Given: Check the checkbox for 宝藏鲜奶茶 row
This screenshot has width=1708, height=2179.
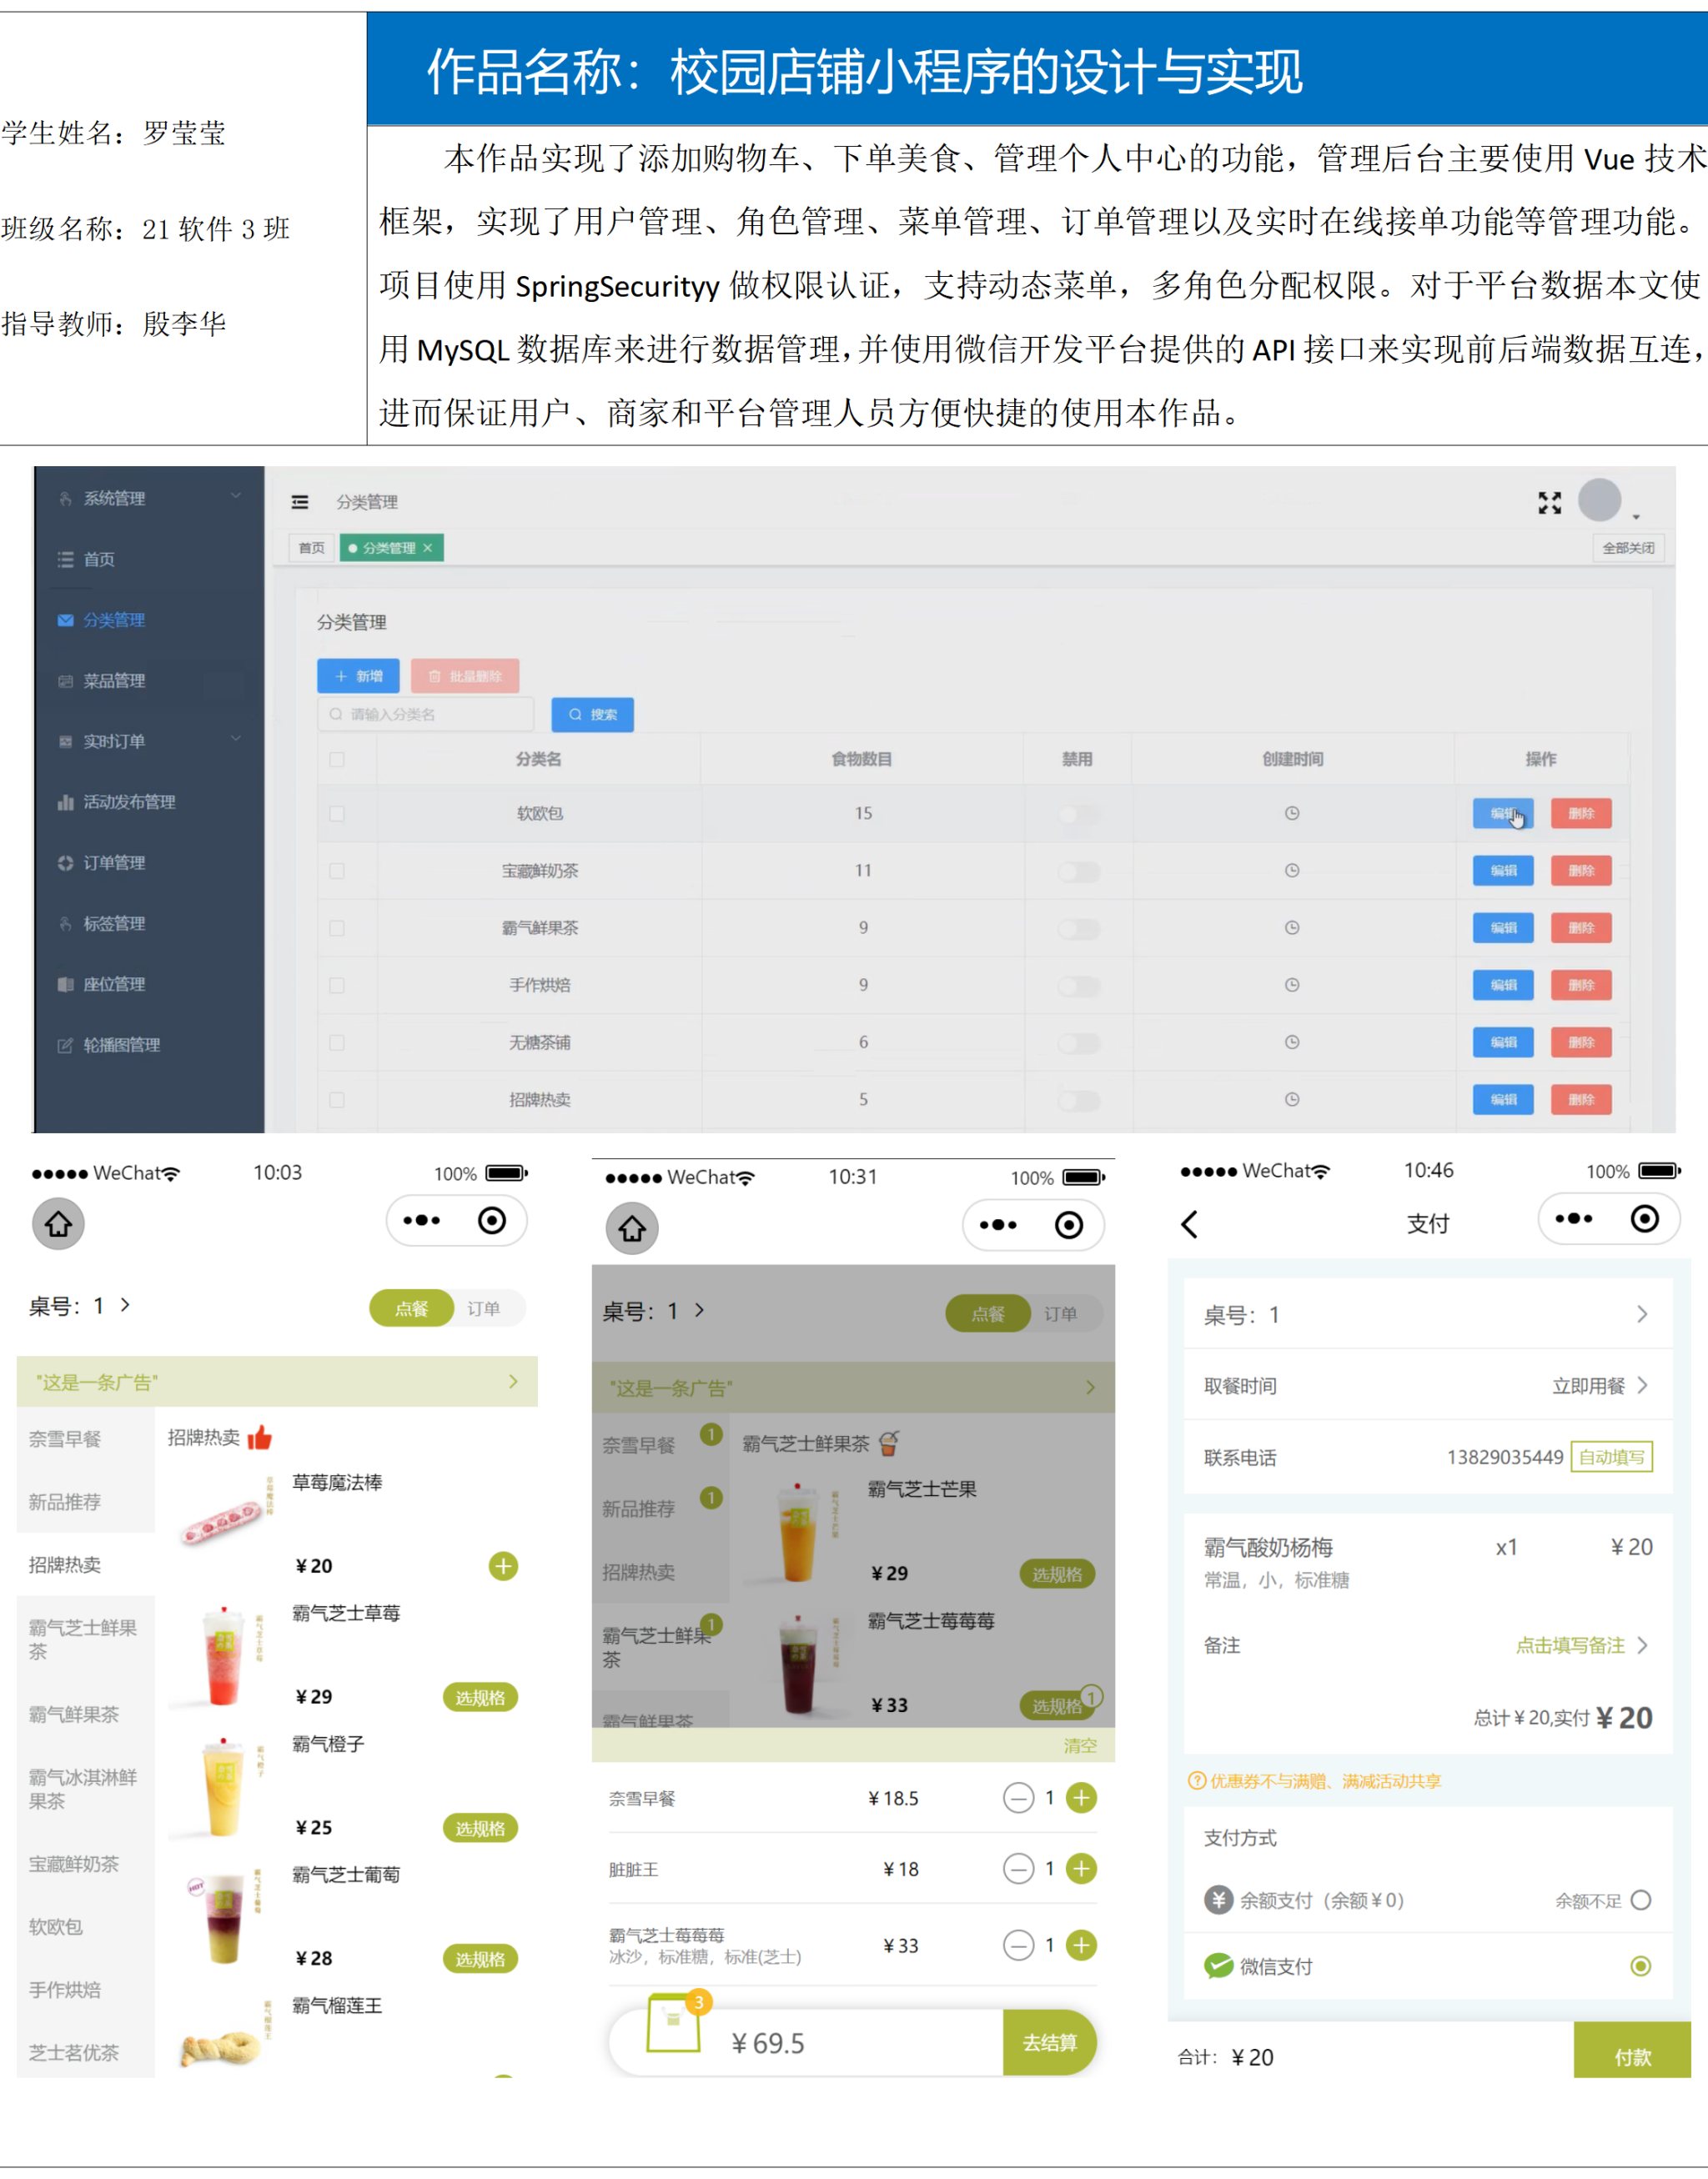Looking at the screenshot, I should click(337, 871).
